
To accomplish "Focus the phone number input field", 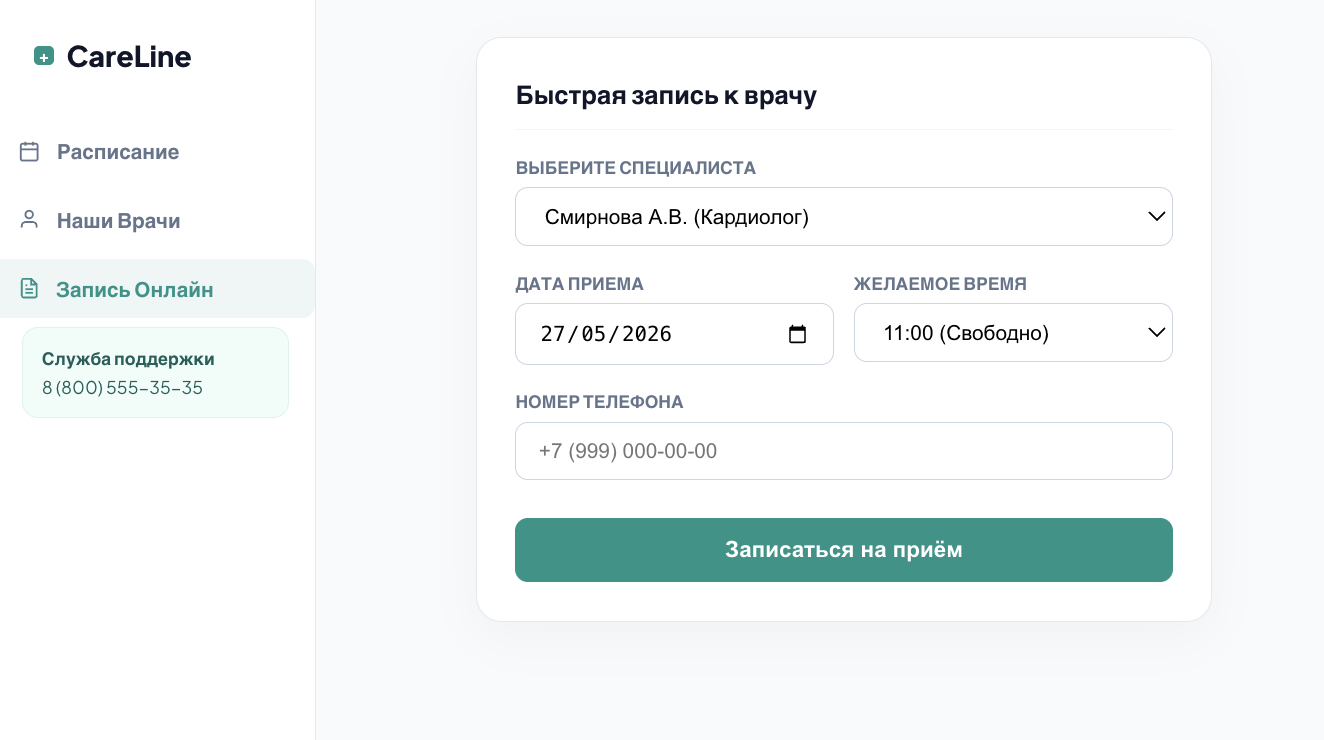I will pos(844,451).
